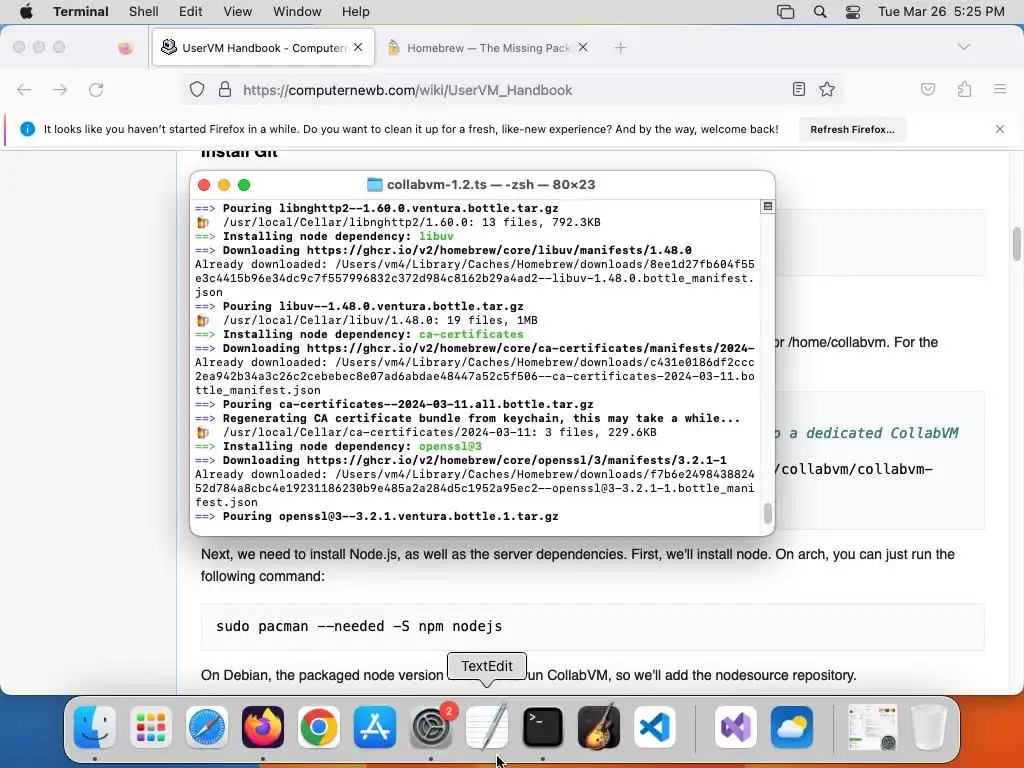The width and height of the screenshot is (1024, 768).
Task: Open Stage Manager window icon in menu bar
Action: click(x=786, y=12)
